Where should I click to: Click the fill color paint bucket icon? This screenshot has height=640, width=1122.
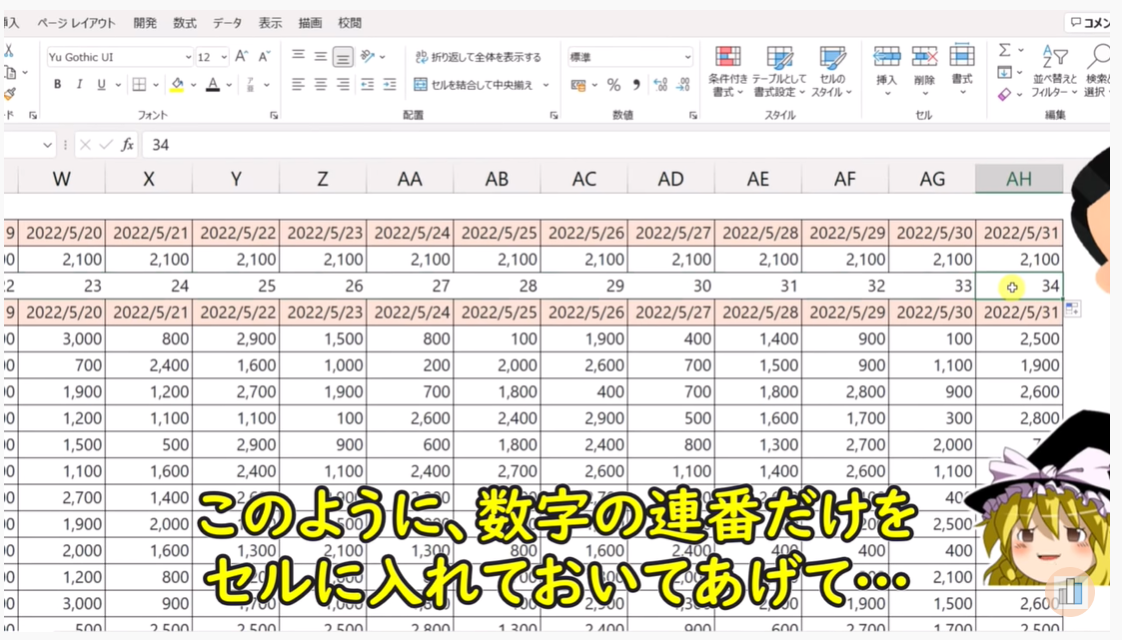177,85
